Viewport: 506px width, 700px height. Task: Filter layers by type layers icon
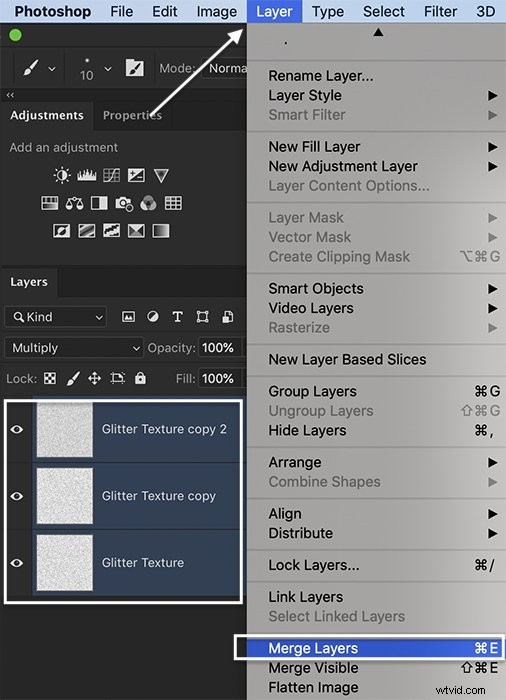177,317
